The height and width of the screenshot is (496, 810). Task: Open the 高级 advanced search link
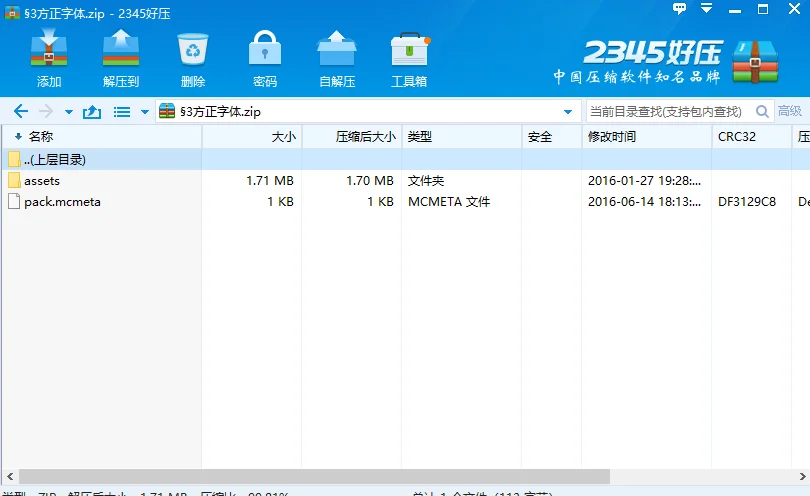790,111
